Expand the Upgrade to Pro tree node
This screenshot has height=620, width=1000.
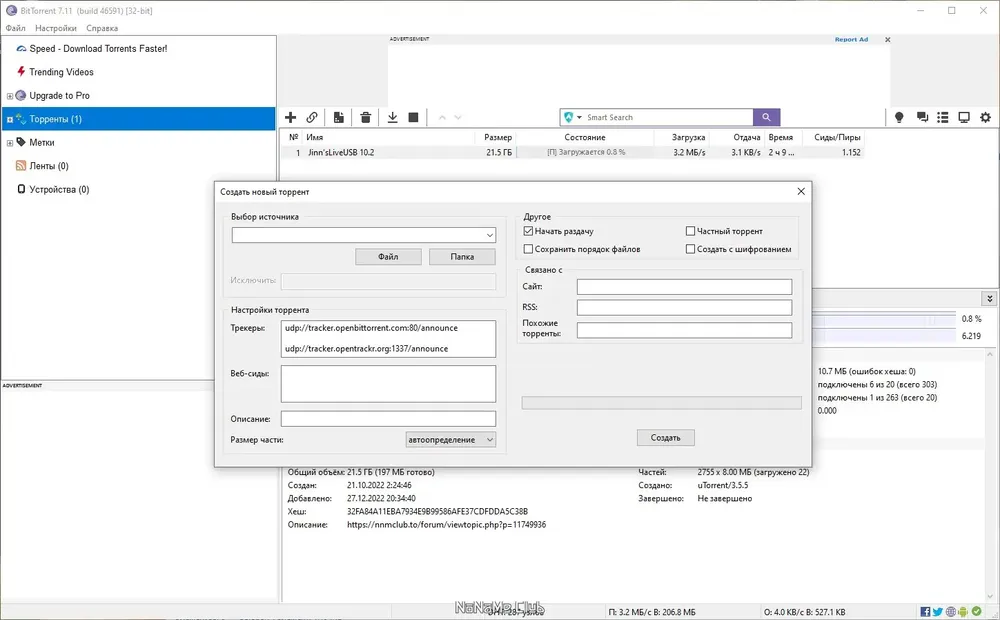click(x=10, y=96)
